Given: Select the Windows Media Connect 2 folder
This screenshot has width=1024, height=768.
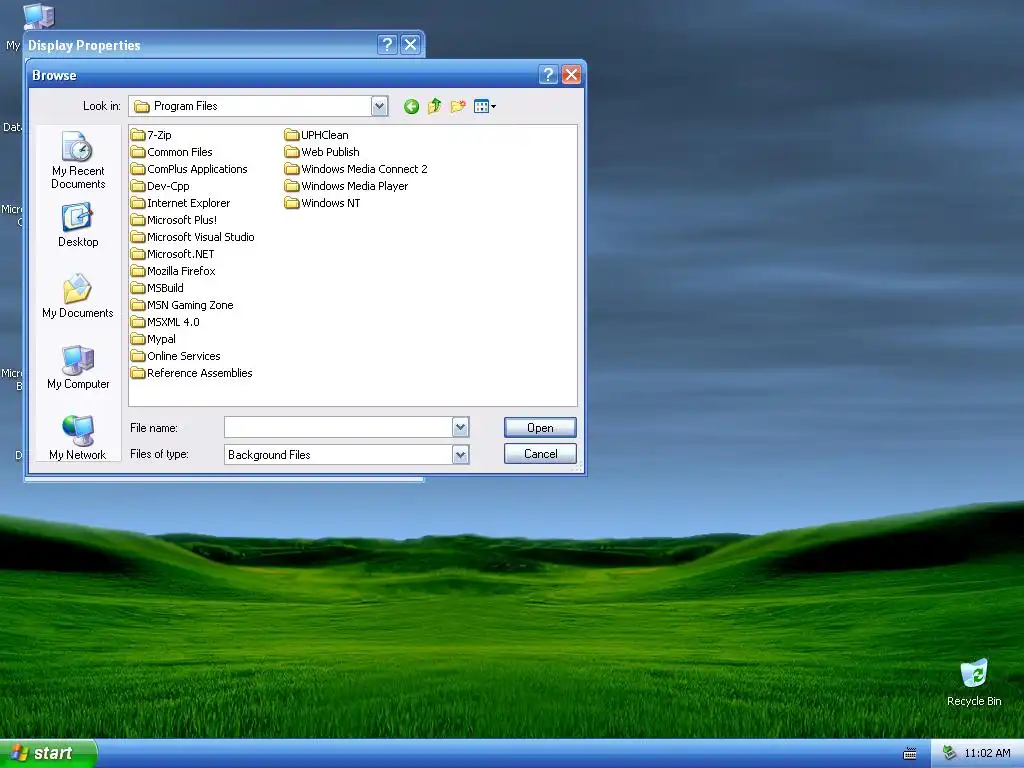Looking at the screenshot, I should [356, 169].
